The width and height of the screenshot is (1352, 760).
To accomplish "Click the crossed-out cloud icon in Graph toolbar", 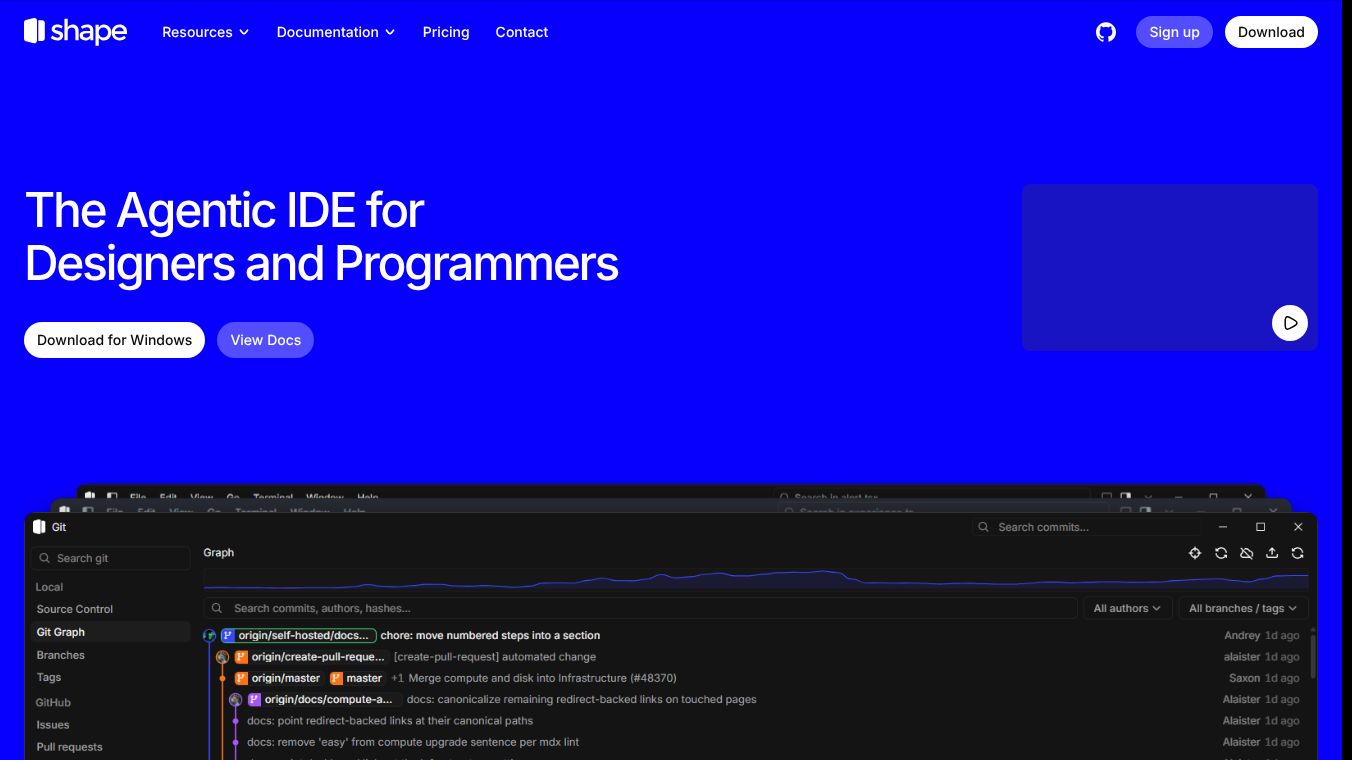I will [1247, 553].
